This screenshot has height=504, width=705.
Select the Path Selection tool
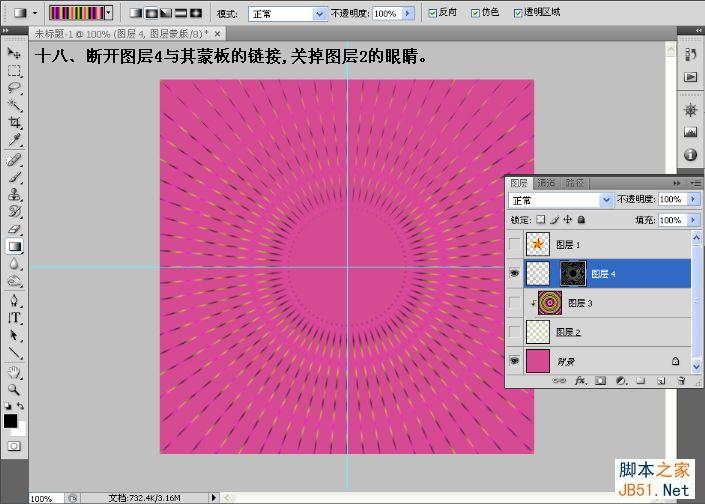tap(14, 335)
